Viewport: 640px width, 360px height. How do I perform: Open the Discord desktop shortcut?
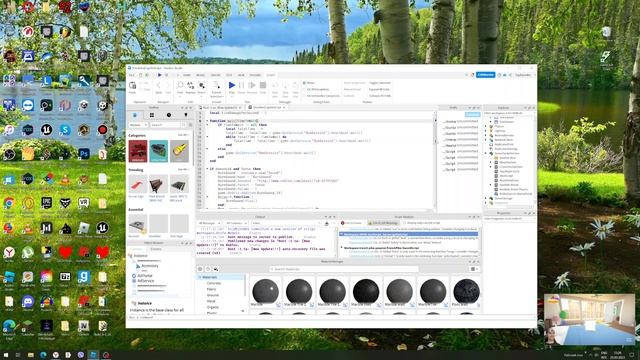click(x=28, y=302)
